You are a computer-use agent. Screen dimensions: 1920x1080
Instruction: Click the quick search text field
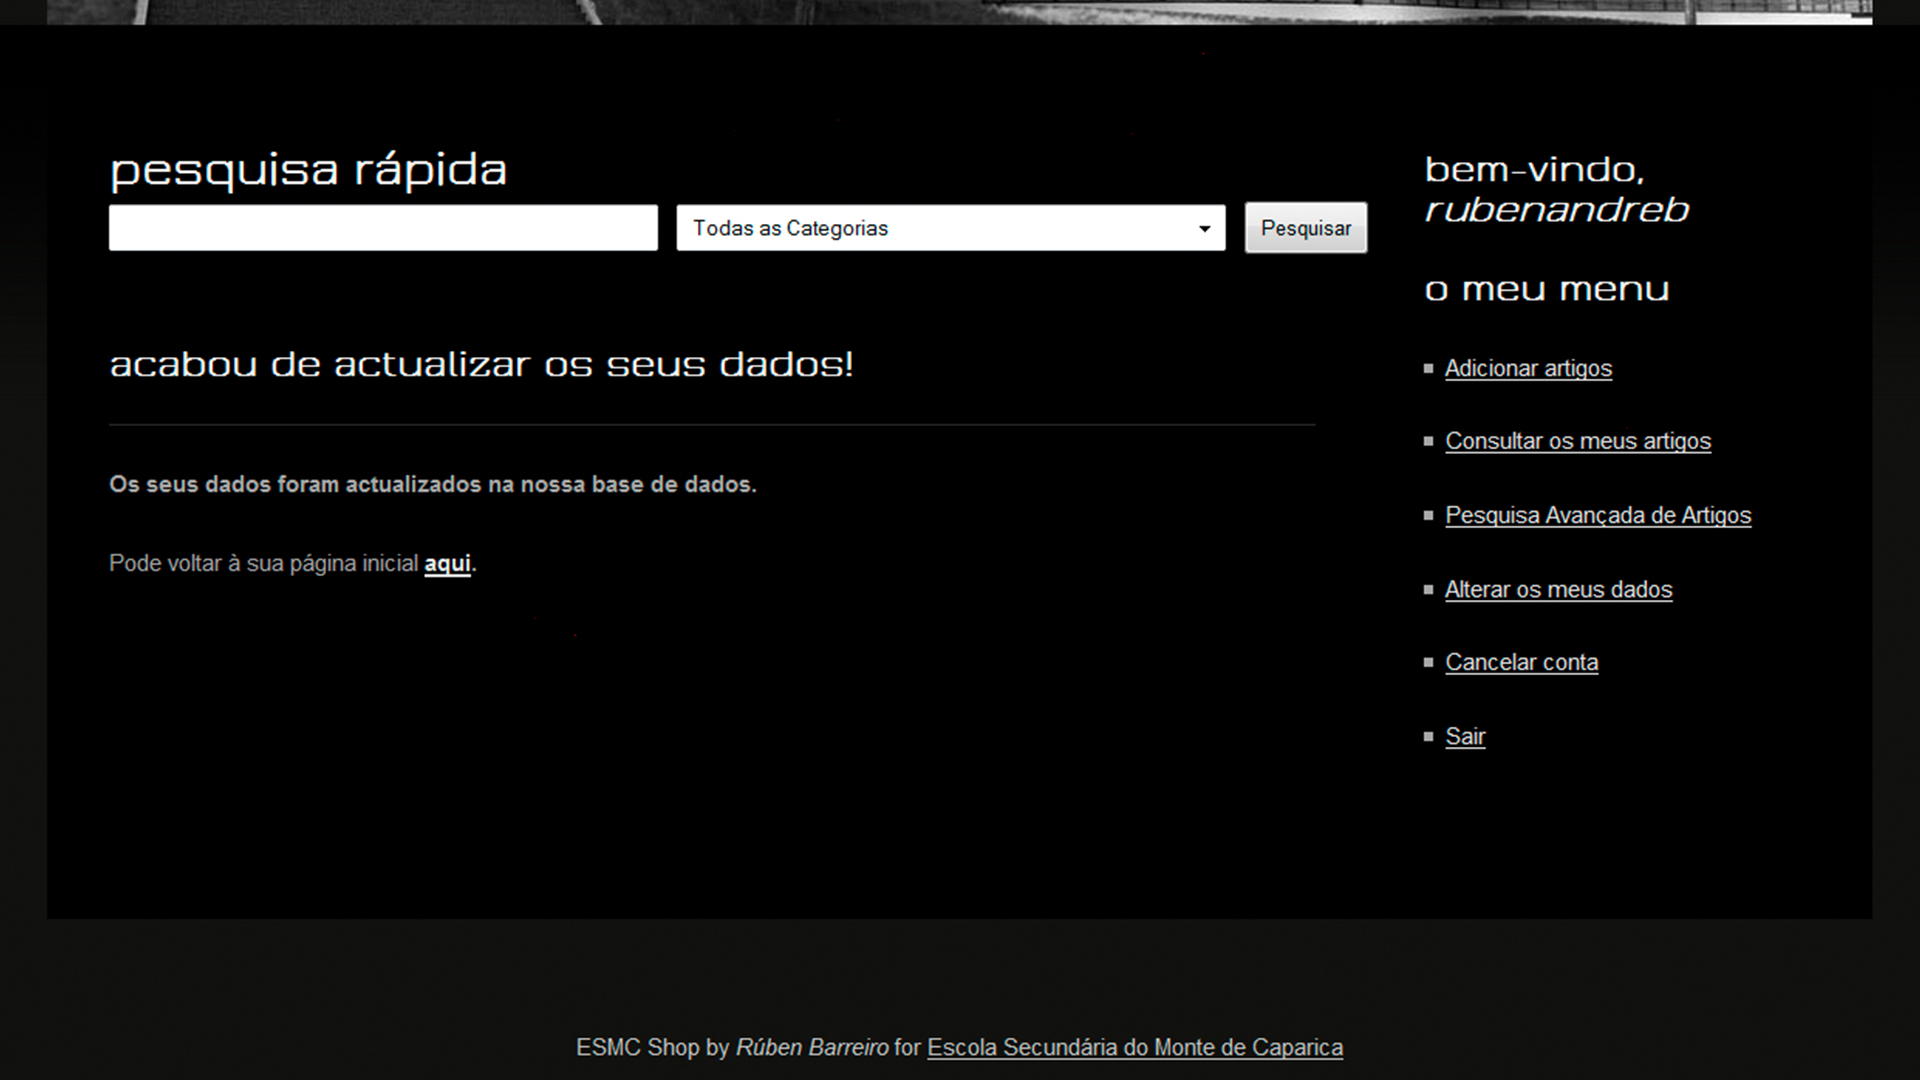point(383,228)
